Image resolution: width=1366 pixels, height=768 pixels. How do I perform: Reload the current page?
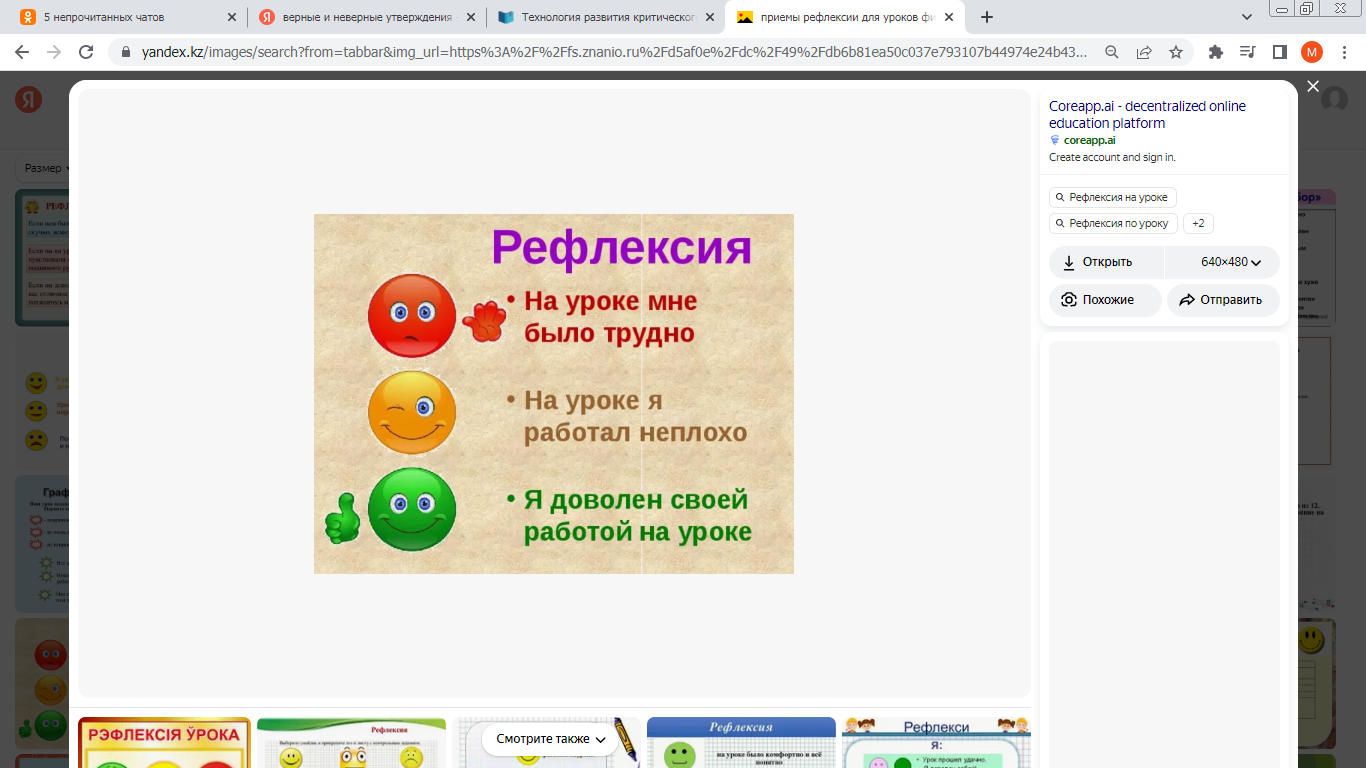pyautogui.click(x=86, y=52)
